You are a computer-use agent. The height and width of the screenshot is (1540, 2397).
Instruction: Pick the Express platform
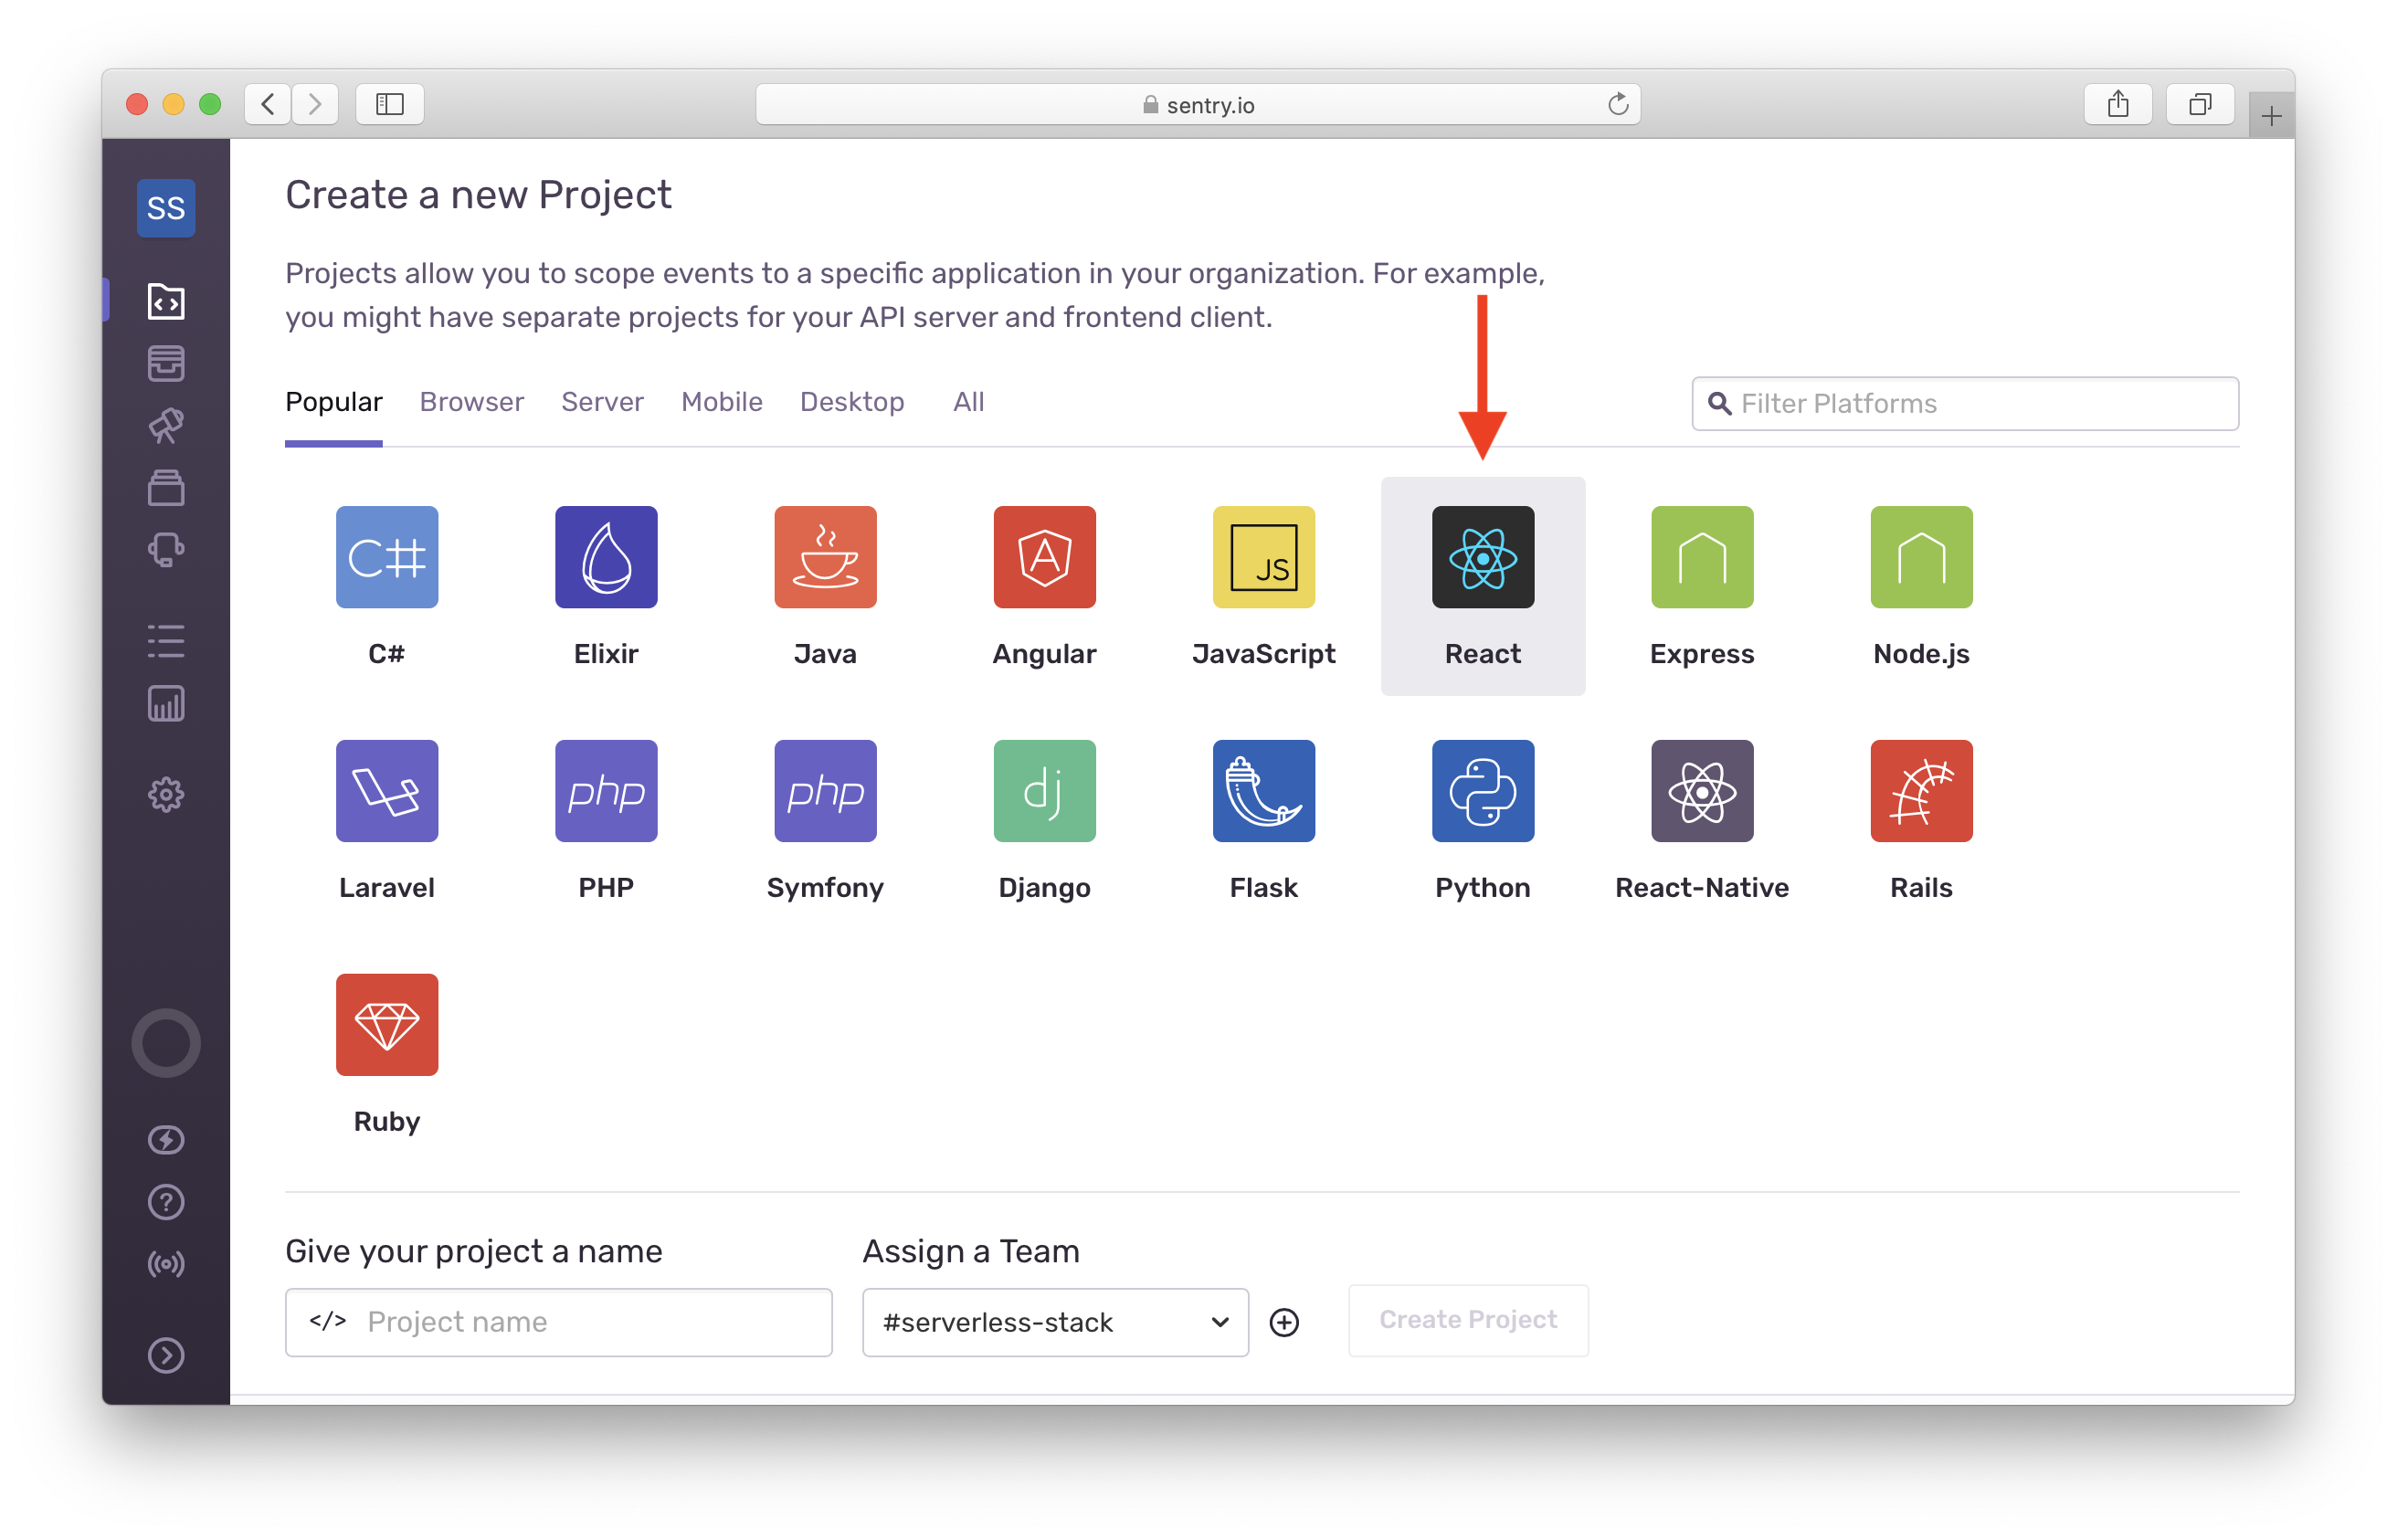(1702, 557)
